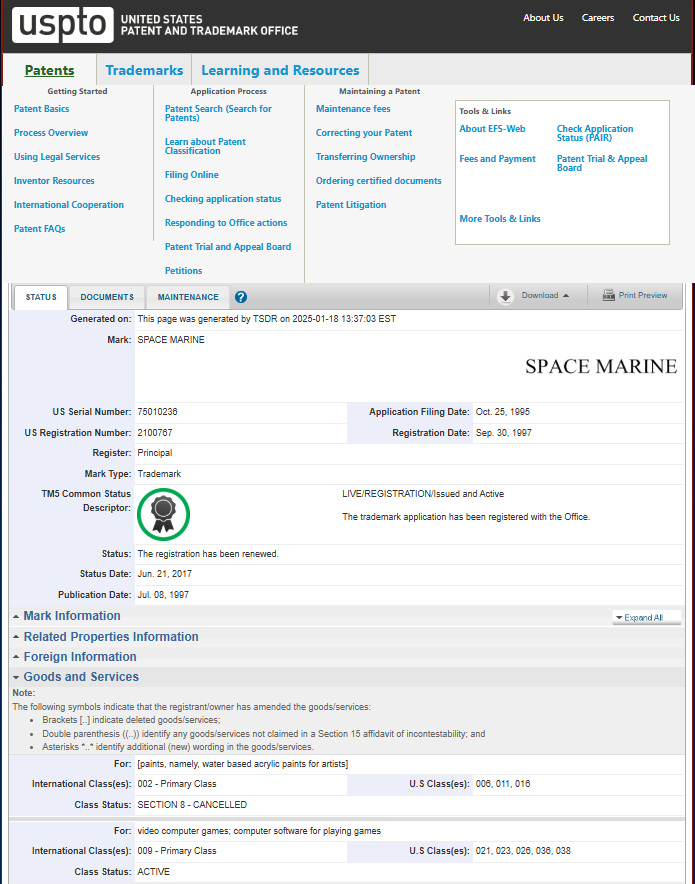Collapse the Goods and Services section
This screenshot has width=695, height=884.
(81, 677)
